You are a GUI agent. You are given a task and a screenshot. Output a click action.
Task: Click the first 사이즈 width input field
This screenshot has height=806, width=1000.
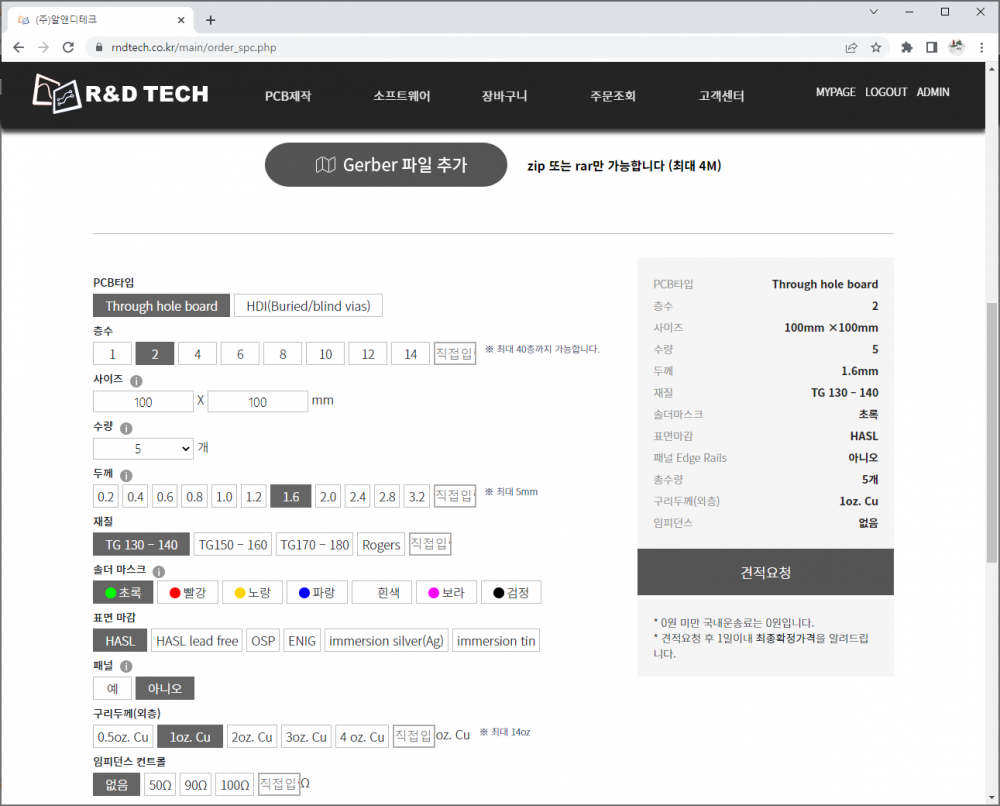point(143,402)
